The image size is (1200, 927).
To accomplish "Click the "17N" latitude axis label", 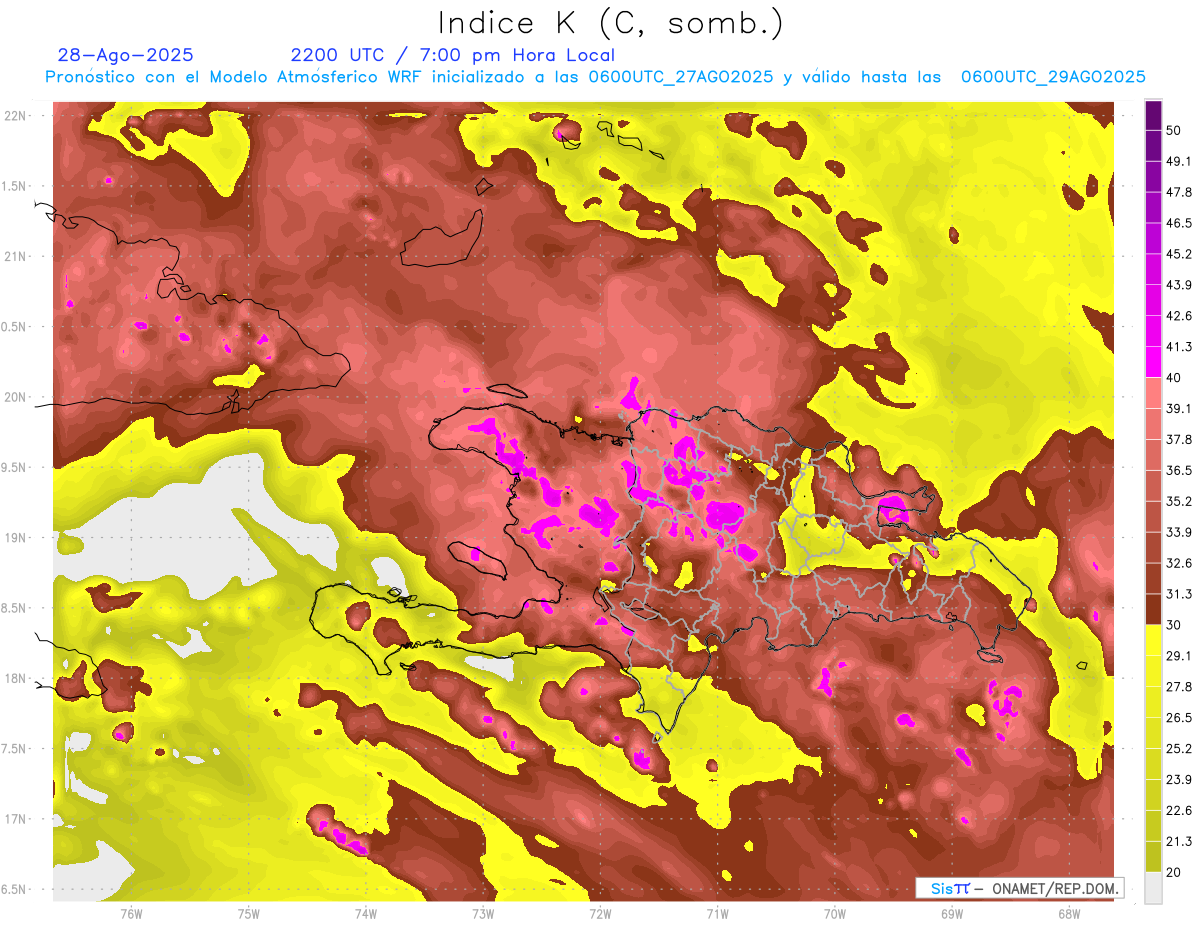I will click(x=15, y=819).
